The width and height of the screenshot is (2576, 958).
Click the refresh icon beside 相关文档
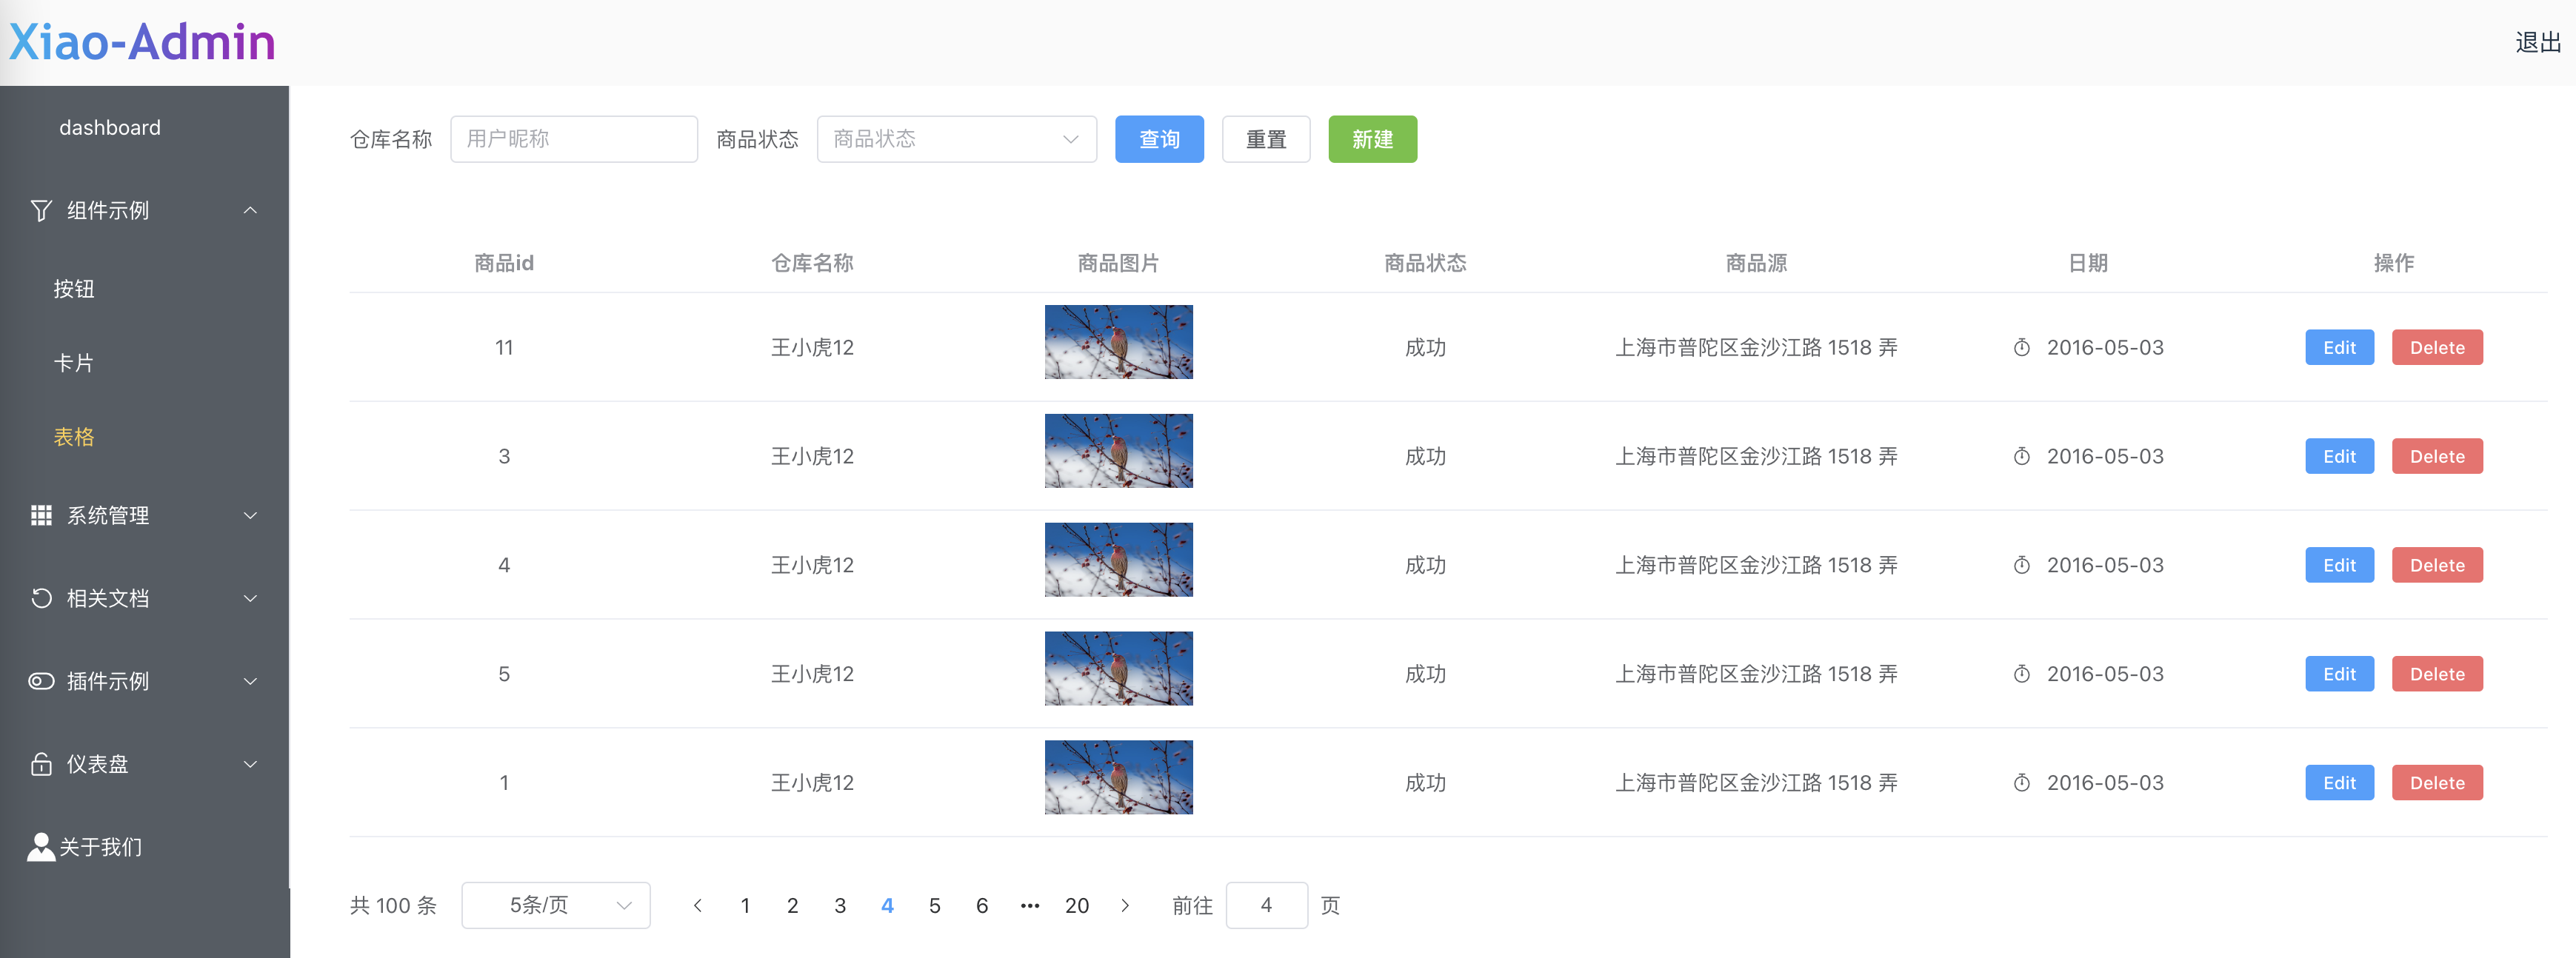pos(40,598)
